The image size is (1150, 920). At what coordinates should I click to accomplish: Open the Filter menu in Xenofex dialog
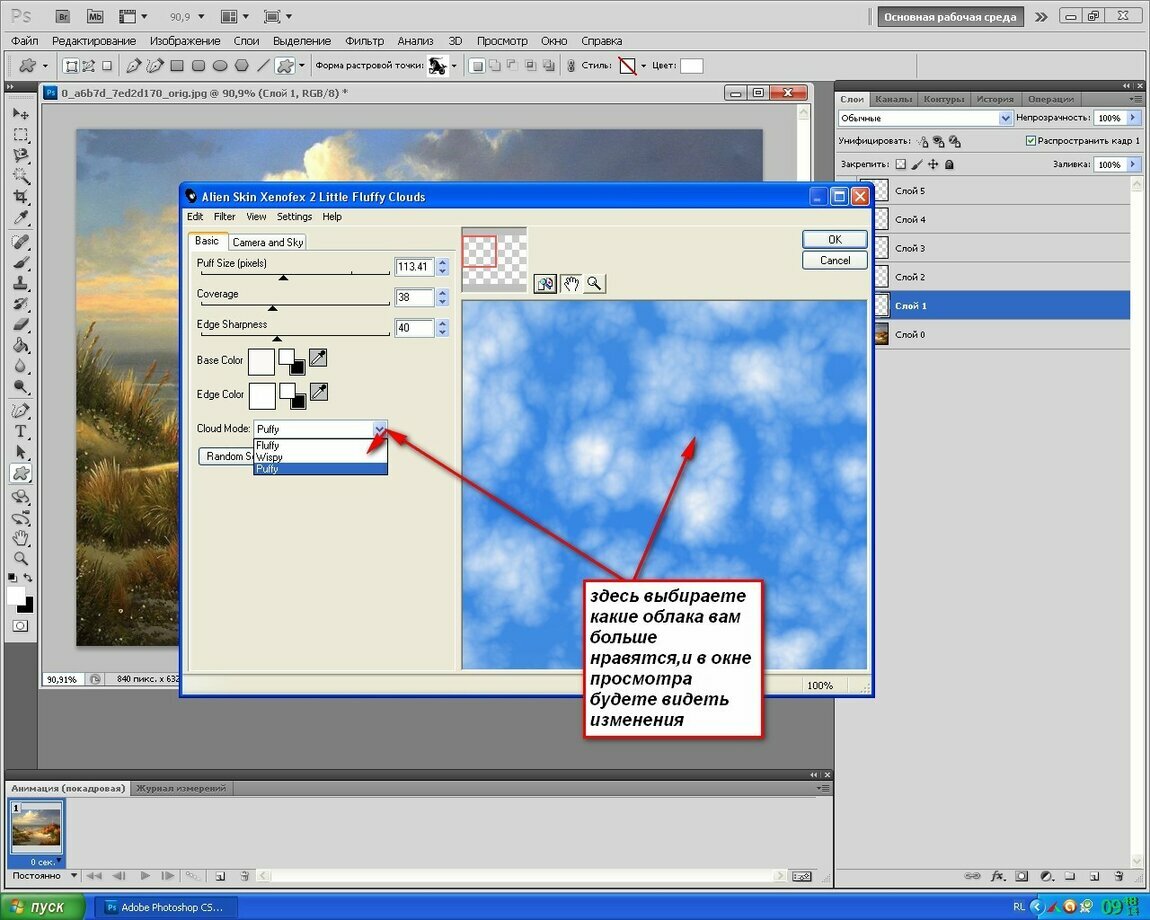[x=224, y=216]
